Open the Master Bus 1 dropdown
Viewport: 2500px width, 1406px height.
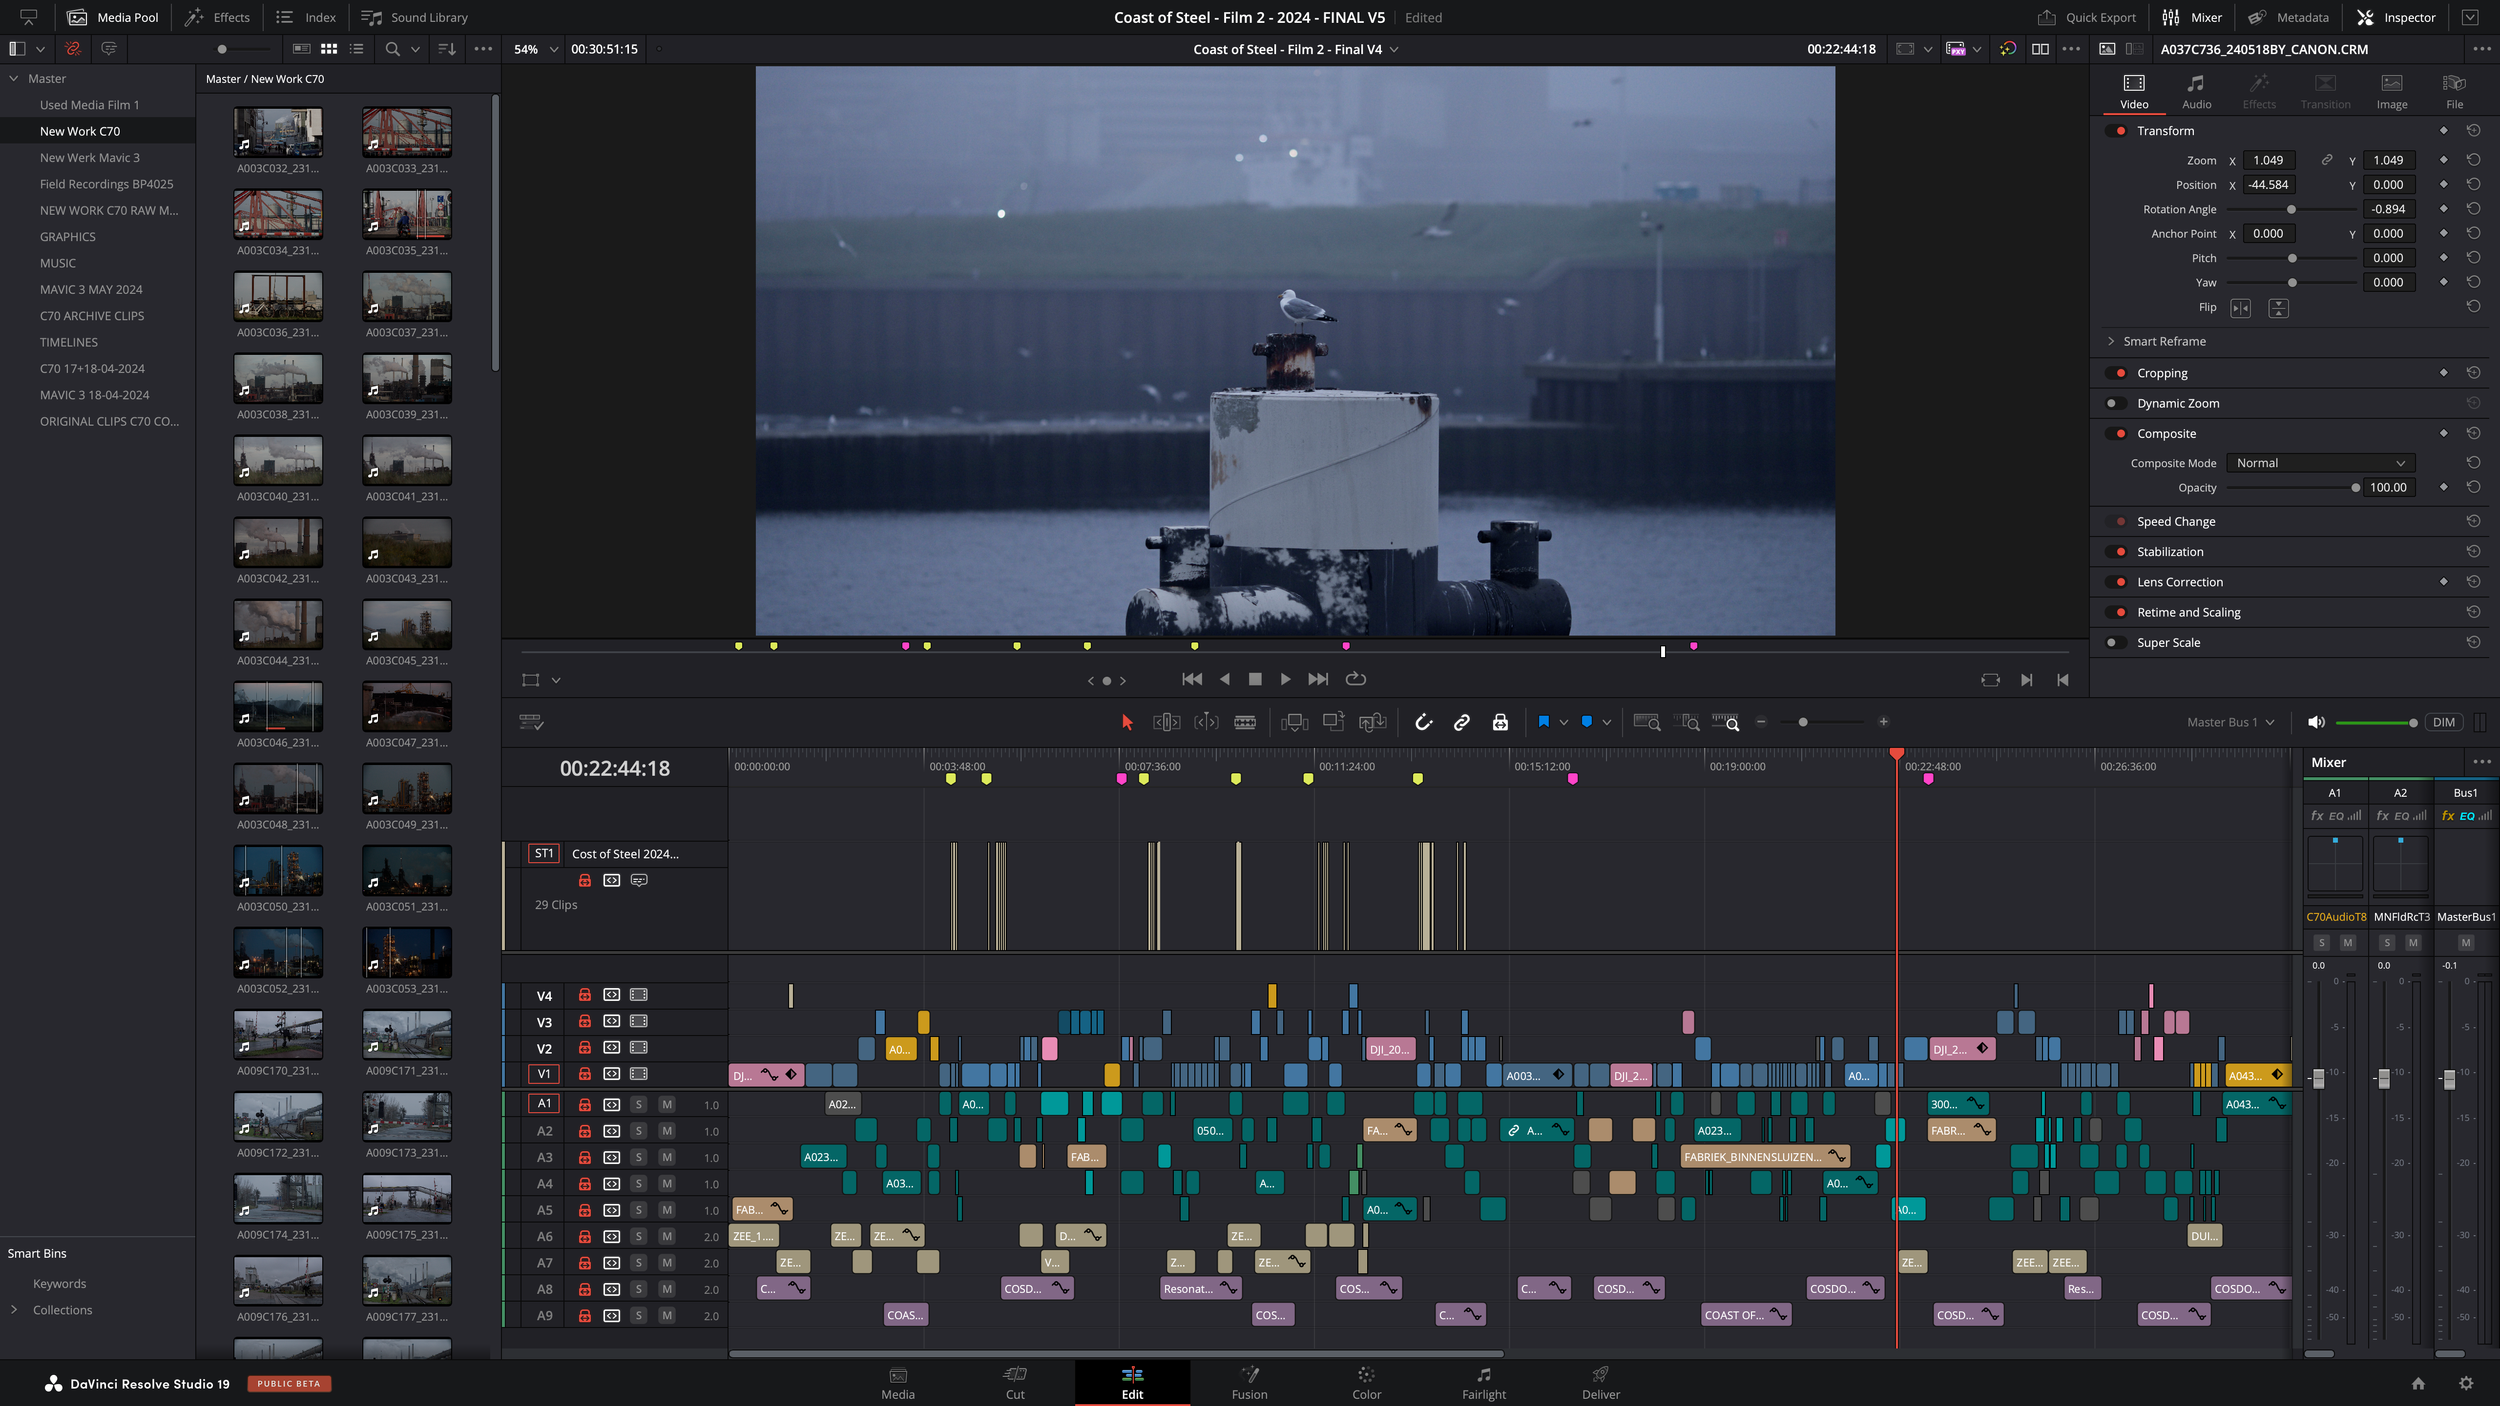pyautogui.click(x=2230, y=722)
